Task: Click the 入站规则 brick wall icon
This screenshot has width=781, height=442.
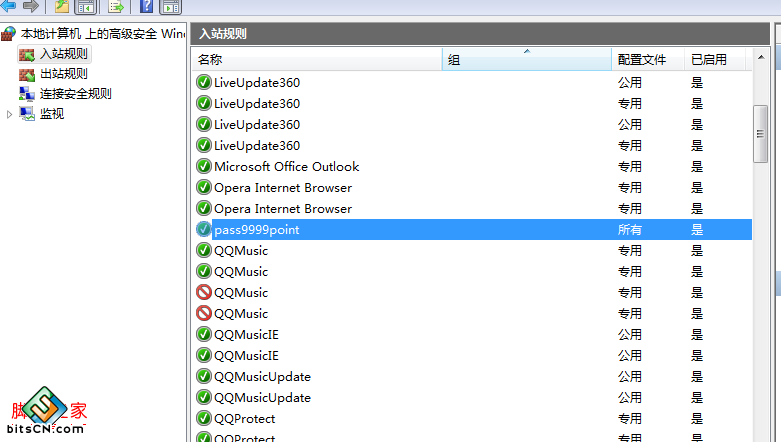Action: coord(26,54)
